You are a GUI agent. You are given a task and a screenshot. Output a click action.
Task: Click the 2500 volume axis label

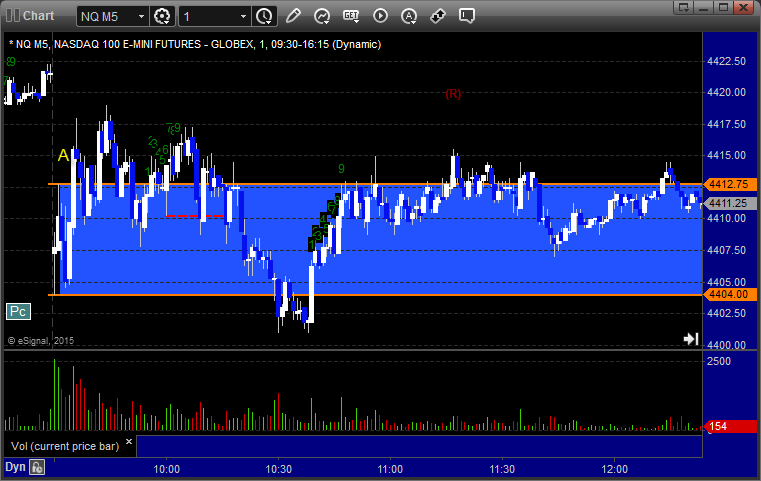[x=719, y=361]
